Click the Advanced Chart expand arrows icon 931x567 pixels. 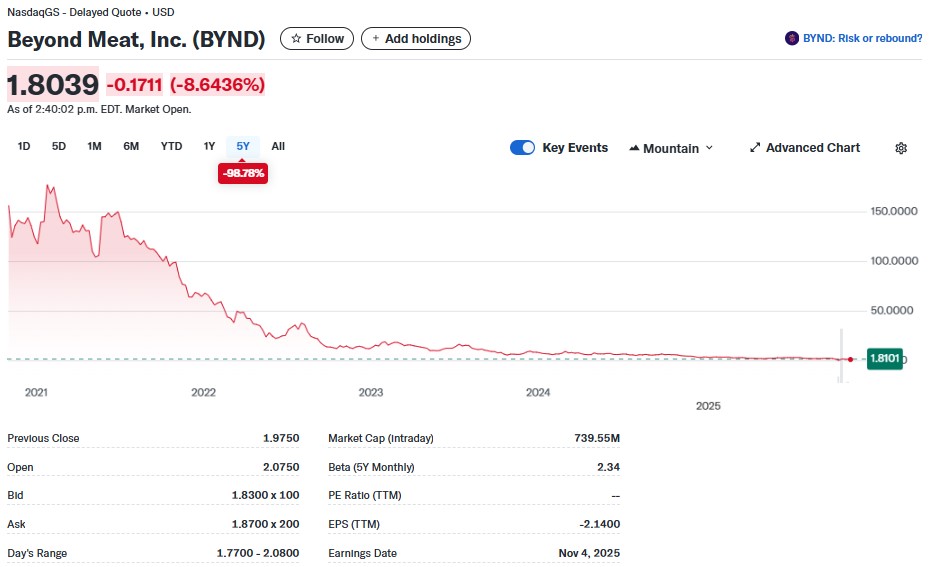click(755, 148)
